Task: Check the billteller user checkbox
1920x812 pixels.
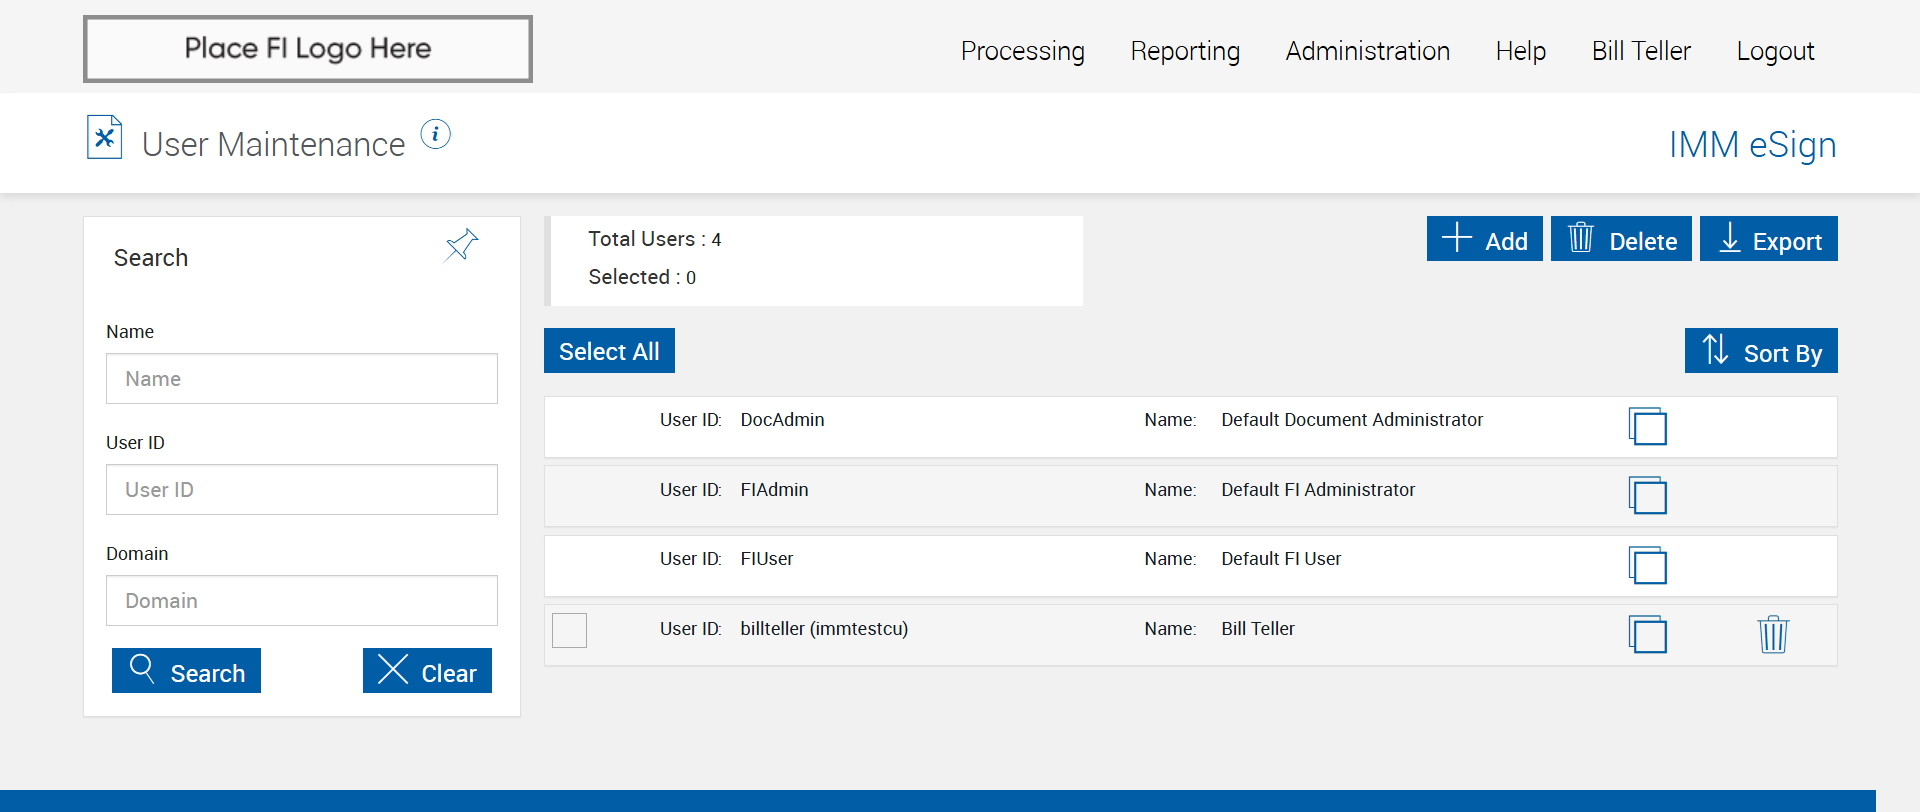Action: (x=569, y=630)
